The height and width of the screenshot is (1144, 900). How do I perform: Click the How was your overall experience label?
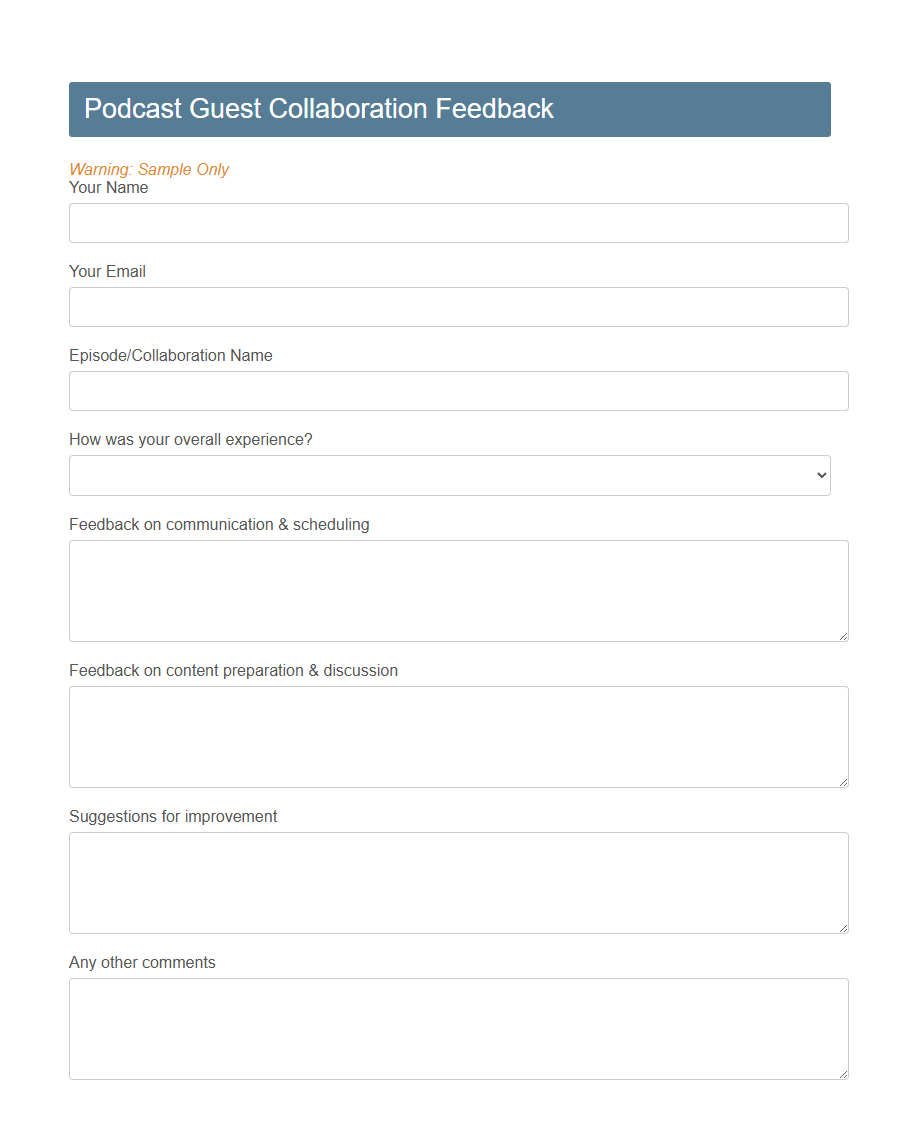(x=190, y=439)
